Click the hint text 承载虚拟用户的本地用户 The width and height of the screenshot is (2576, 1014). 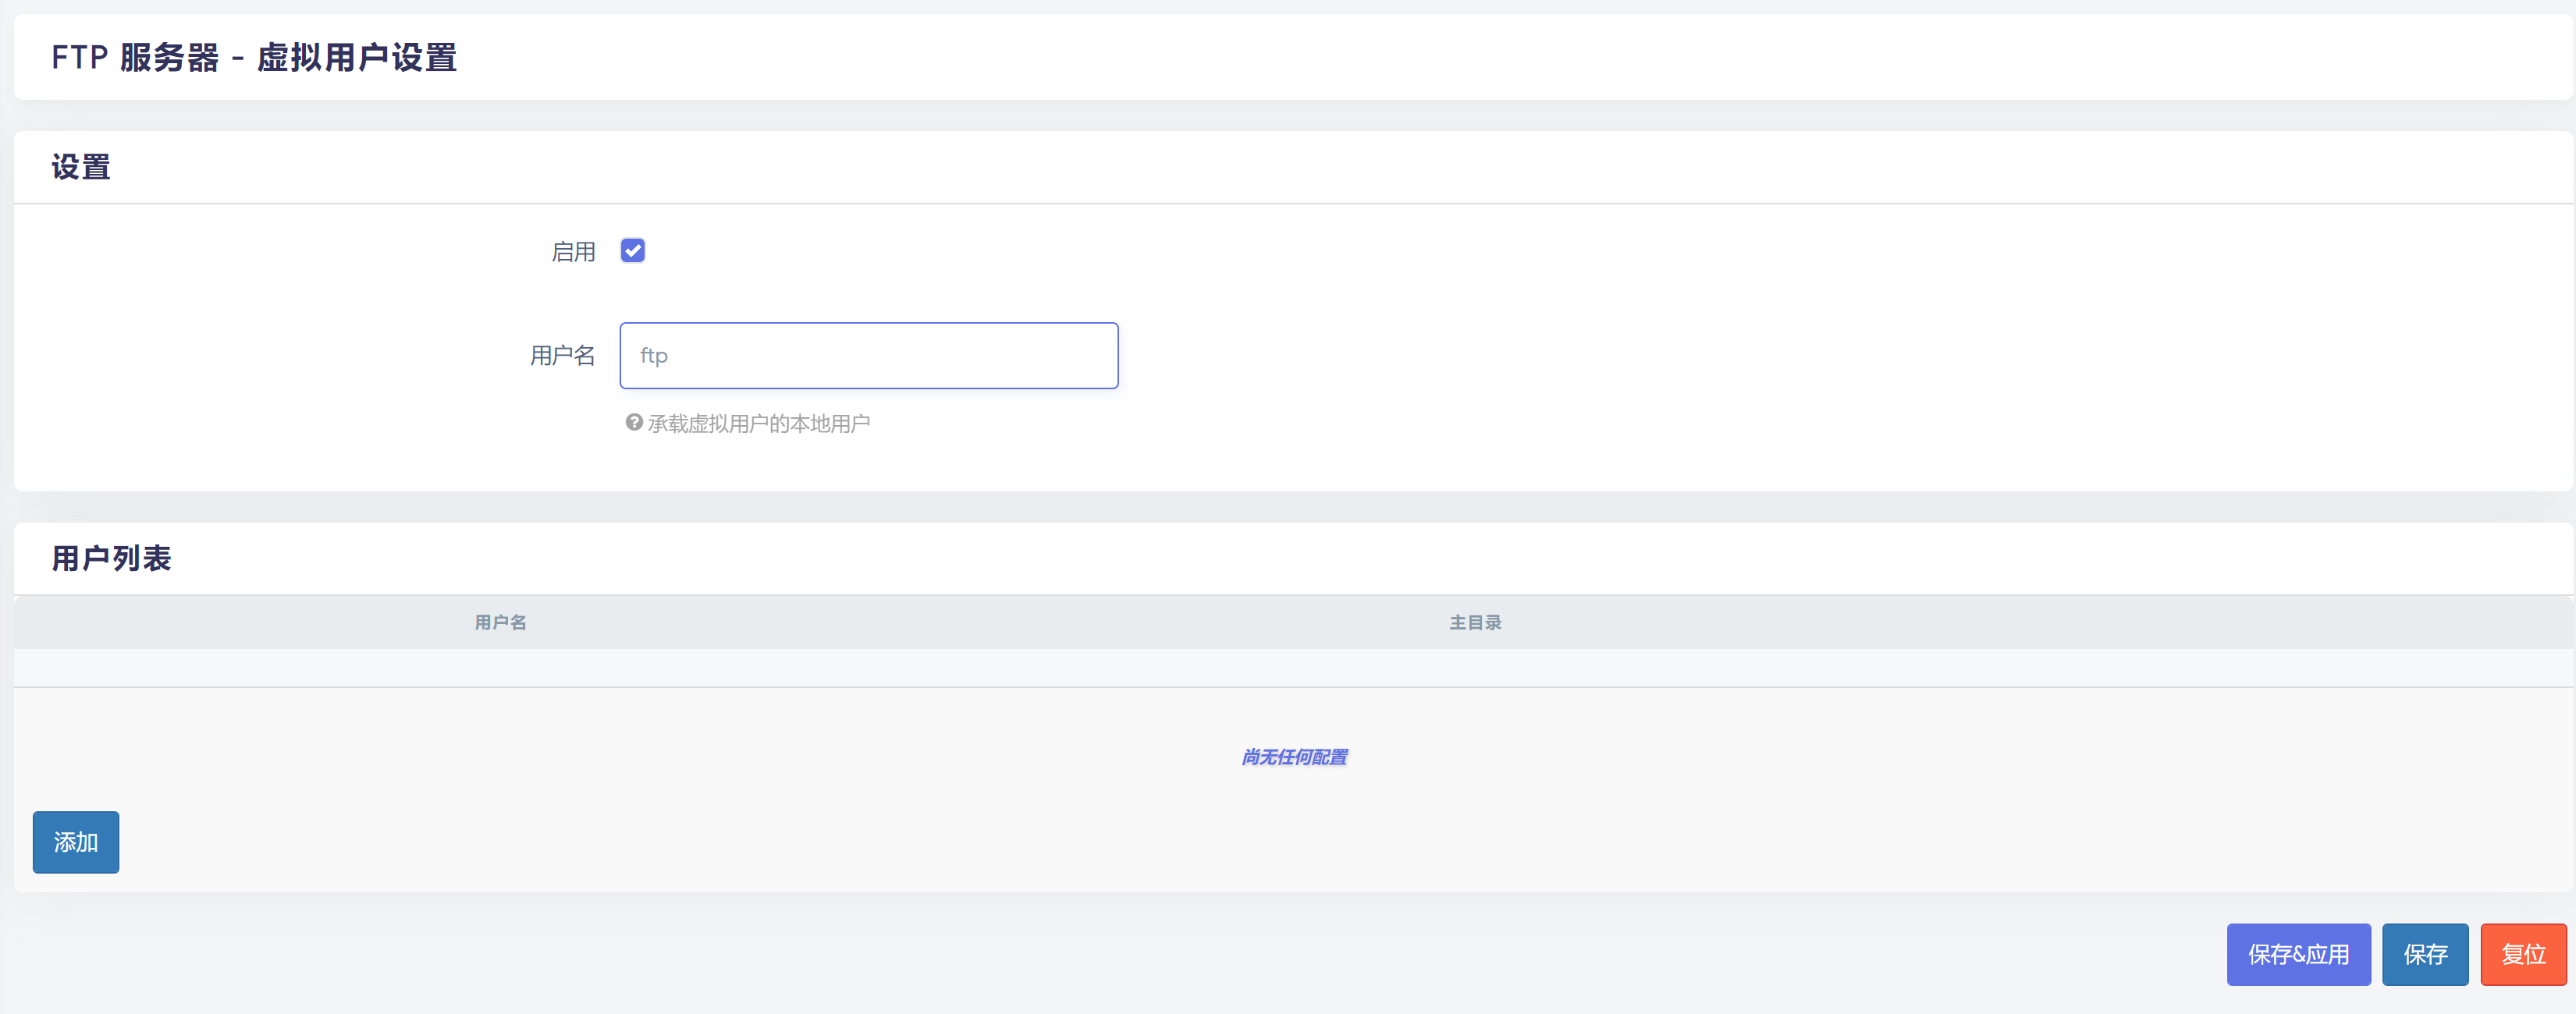758,424
